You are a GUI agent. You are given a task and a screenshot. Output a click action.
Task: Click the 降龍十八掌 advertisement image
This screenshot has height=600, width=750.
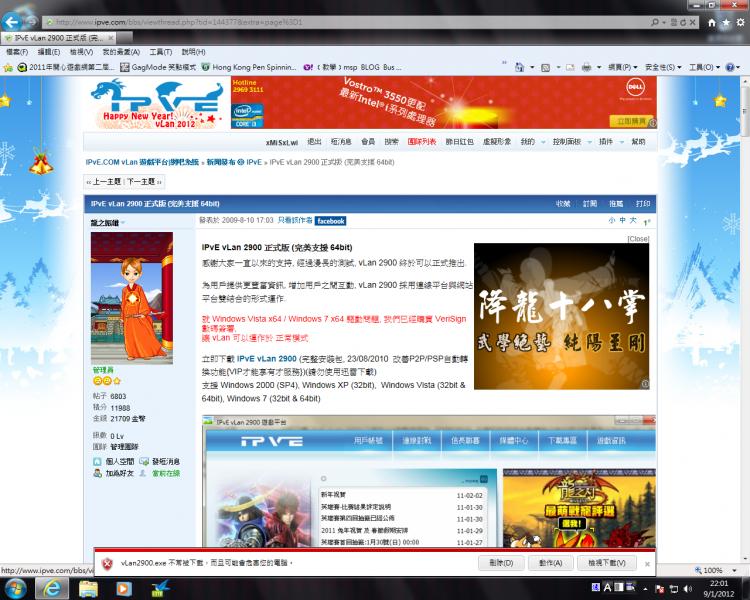click(562, 316)
